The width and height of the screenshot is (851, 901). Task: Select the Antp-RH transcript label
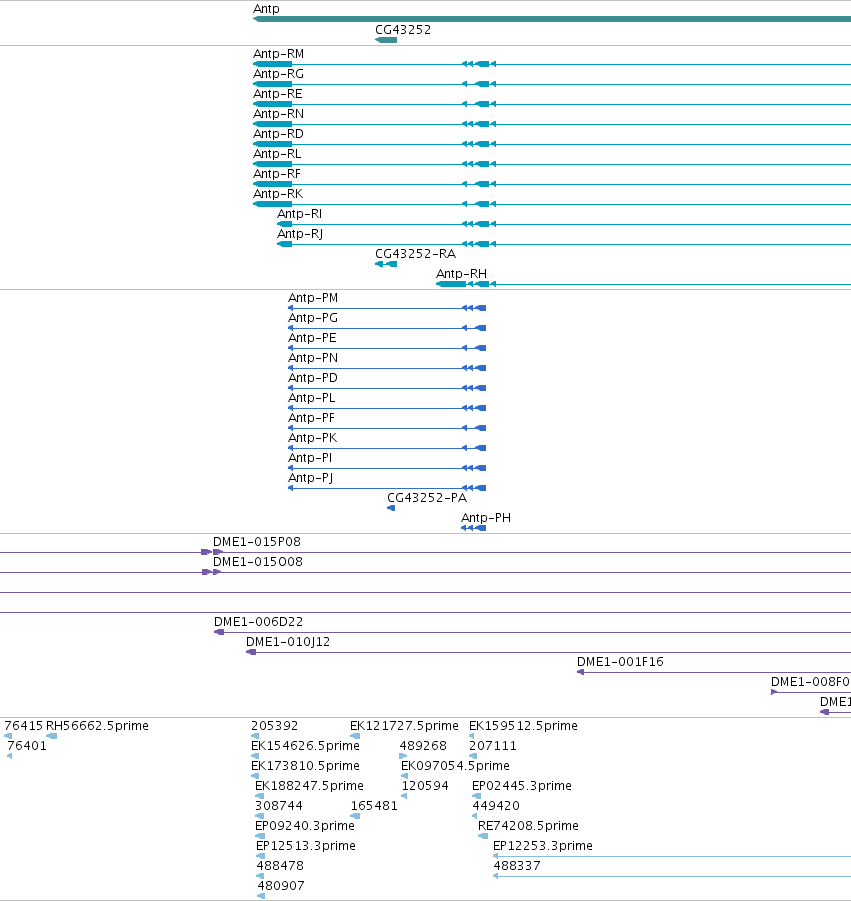[461, 274]
